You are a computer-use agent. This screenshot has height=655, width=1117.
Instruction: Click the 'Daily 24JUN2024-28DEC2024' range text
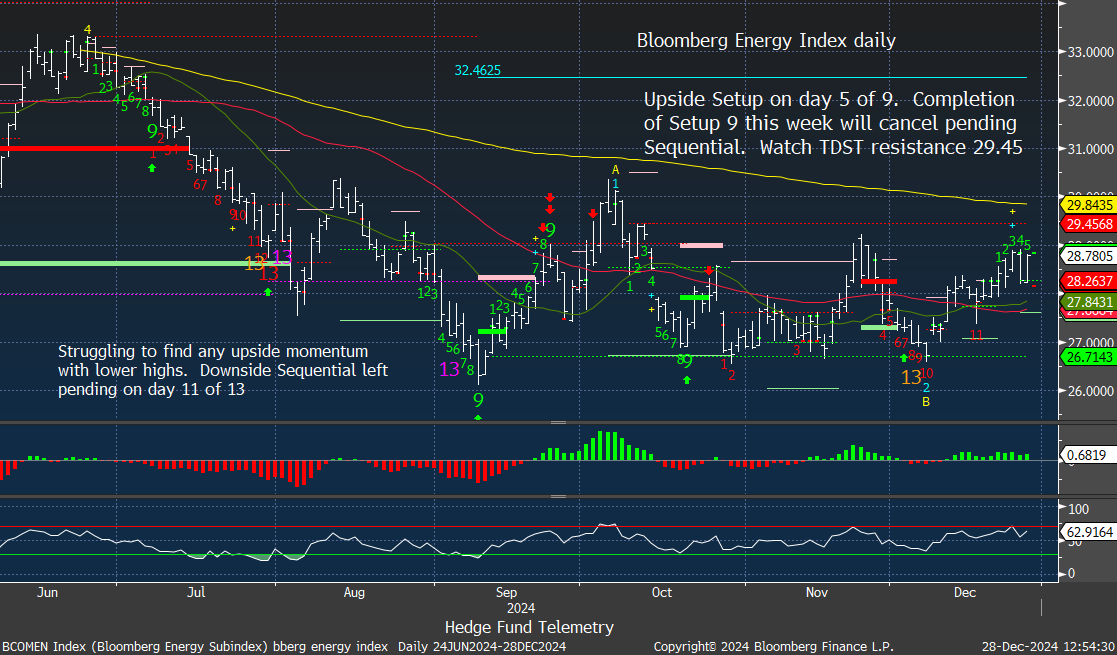[482, 646]
